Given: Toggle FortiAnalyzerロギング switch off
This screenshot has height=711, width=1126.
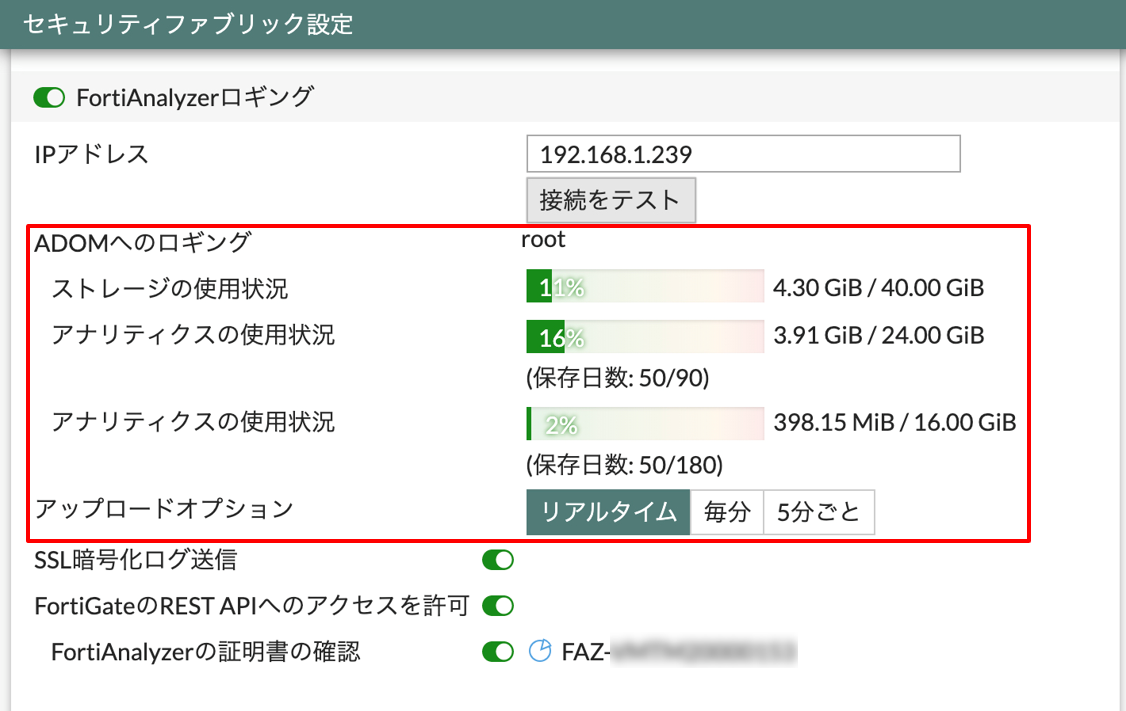Looking at the screenshot, I should point(50,98).
